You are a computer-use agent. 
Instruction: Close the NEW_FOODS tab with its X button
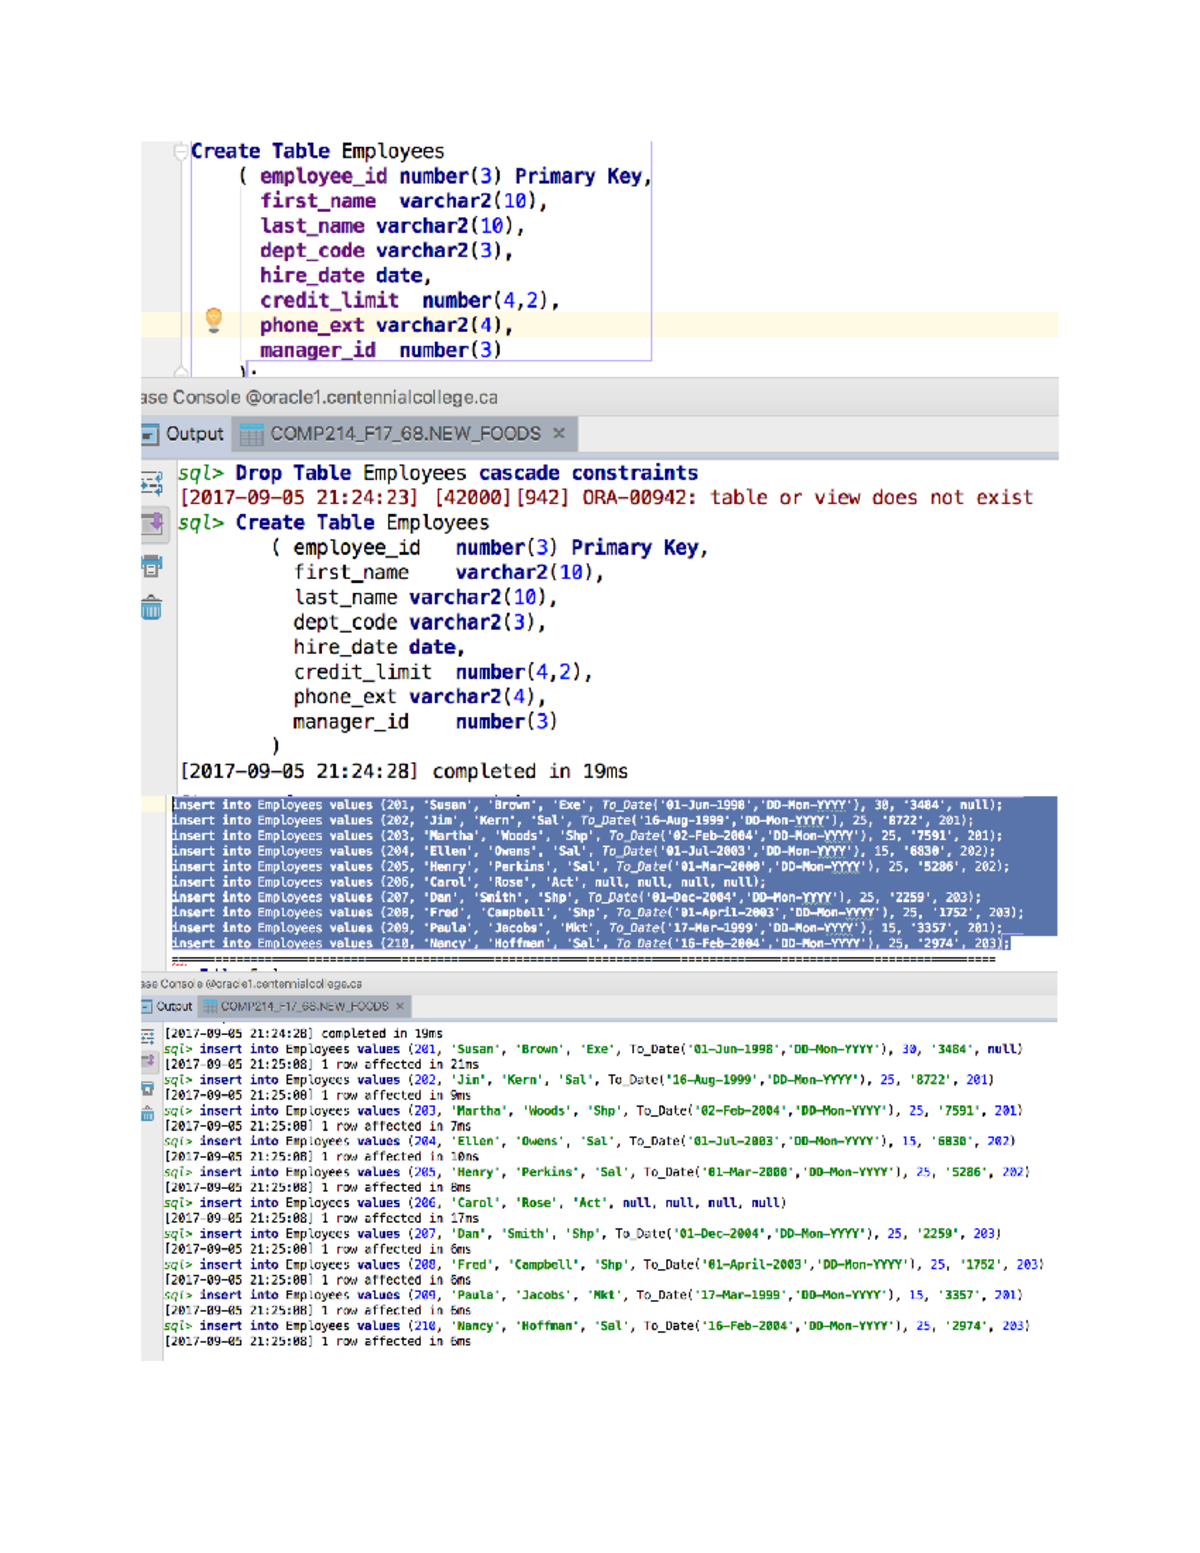[x=558, y=434]
